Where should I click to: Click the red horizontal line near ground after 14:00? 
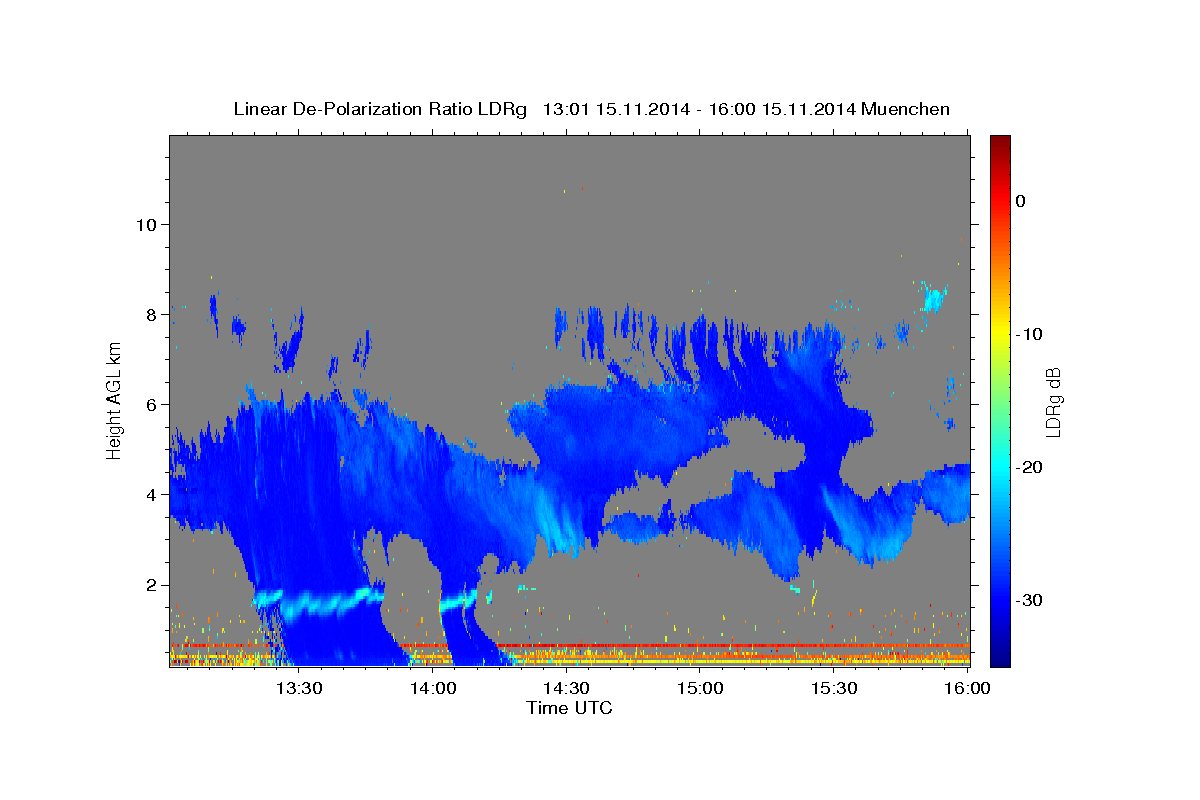(x=685, y=646)
